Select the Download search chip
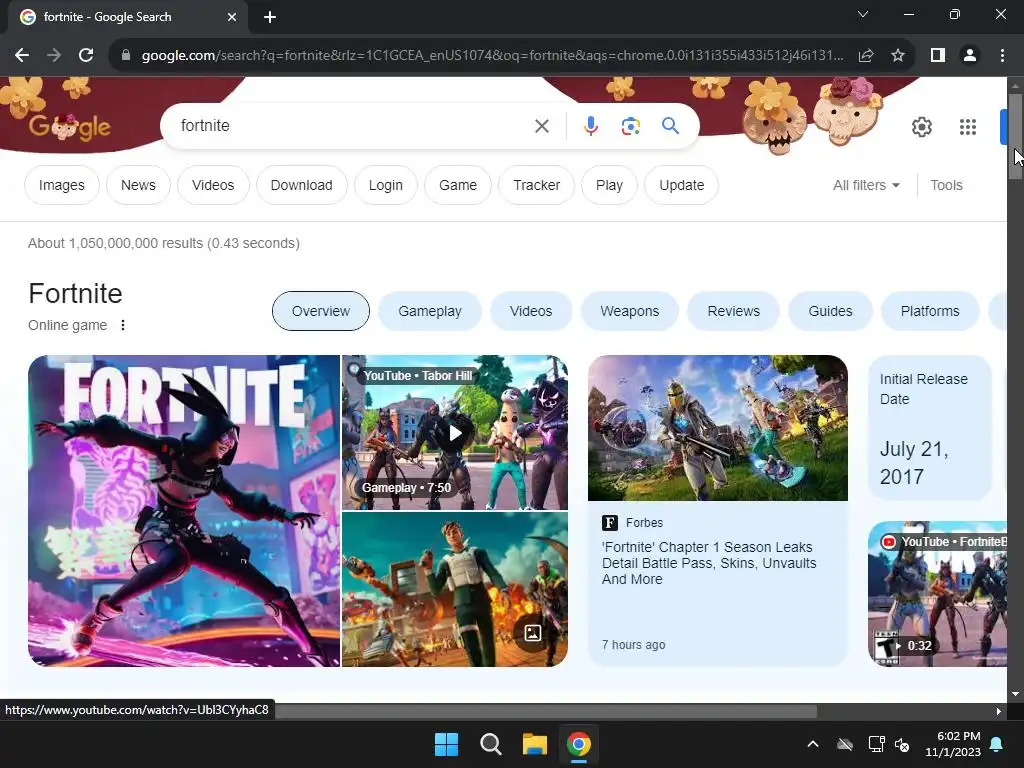 [x=302, y=185]
